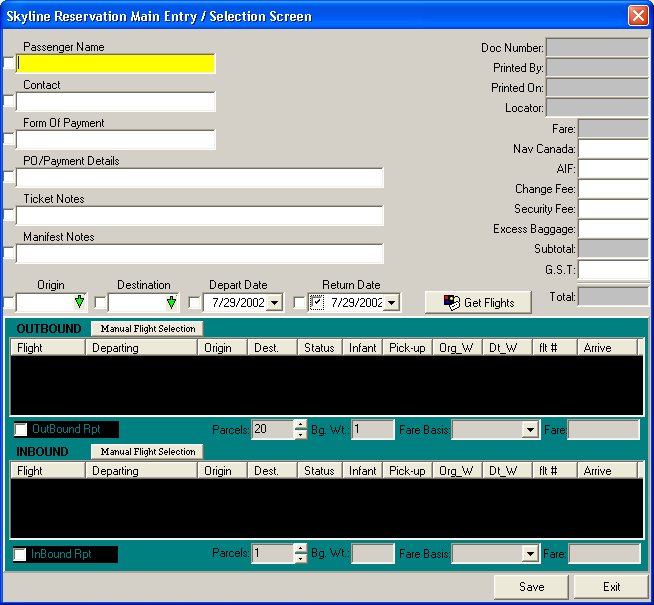The height and width of the screenshot is (605, 654).
Task: Click the Origin green arrow icon
Action: click(79, 302)
